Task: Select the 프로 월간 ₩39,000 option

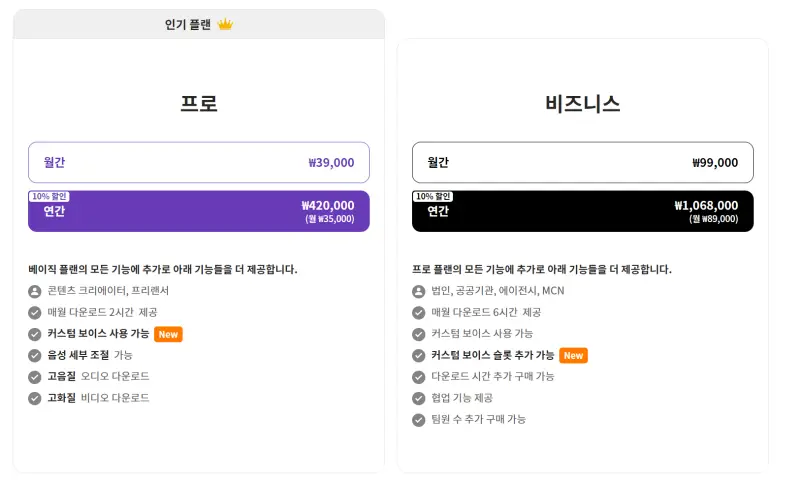Action: tap(198, 162)
